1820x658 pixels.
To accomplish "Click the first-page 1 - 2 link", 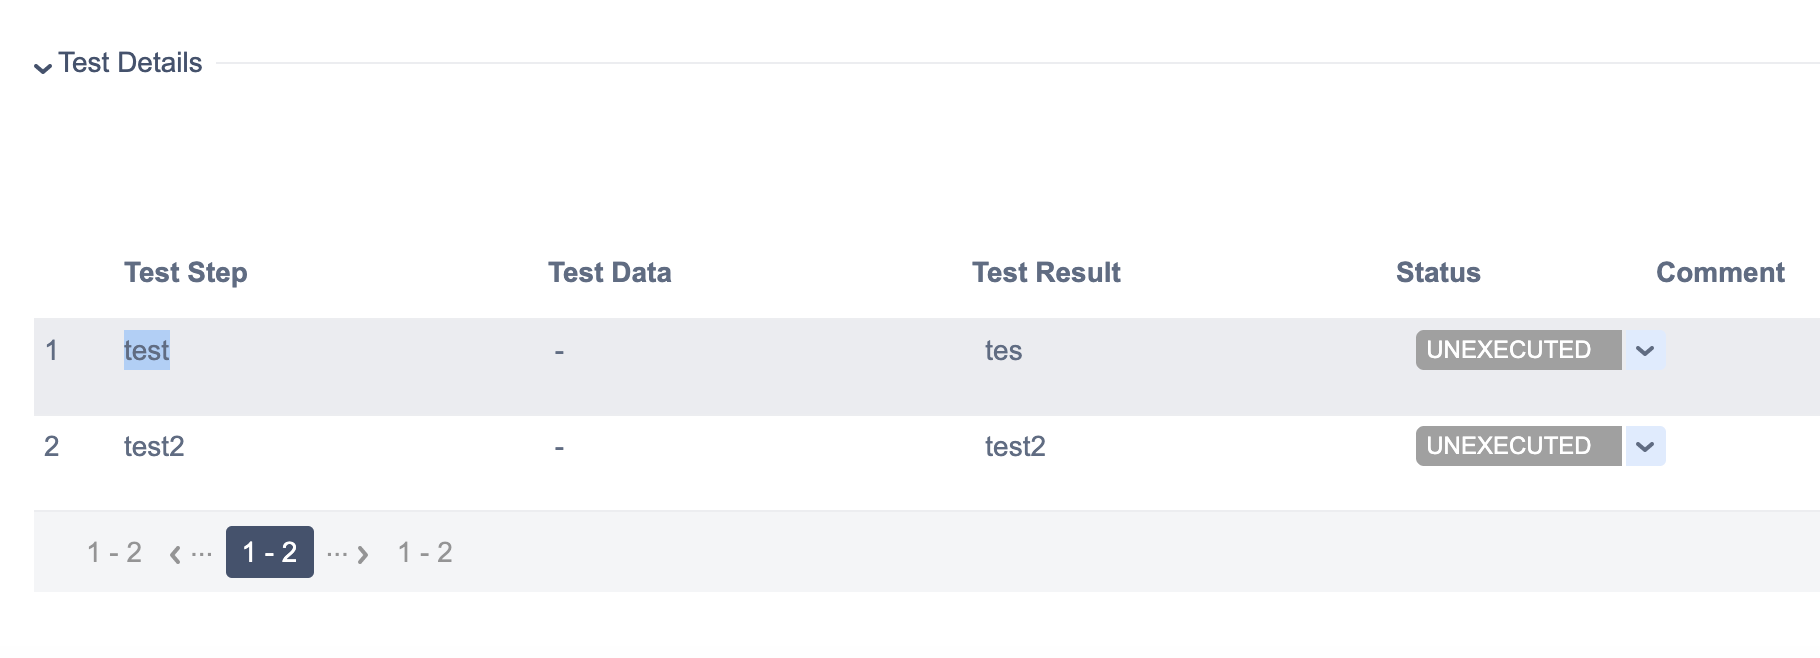I will 114,552.
